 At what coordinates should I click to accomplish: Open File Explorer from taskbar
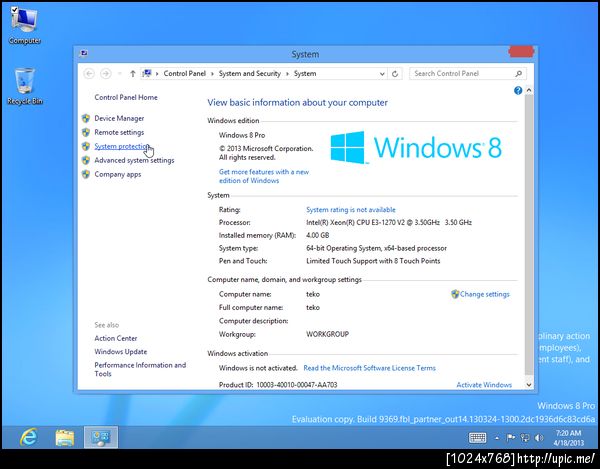[65, 437]
